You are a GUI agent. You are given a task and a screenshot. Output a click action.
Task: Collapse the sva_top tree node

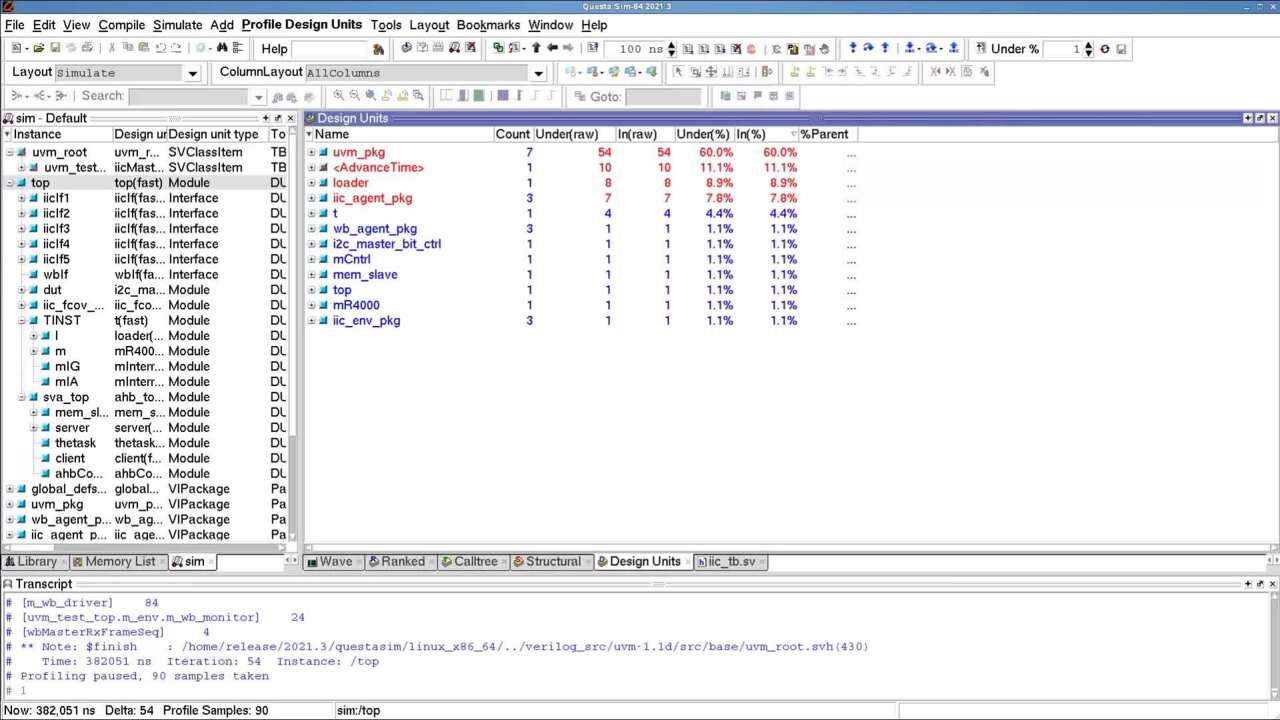21,397
